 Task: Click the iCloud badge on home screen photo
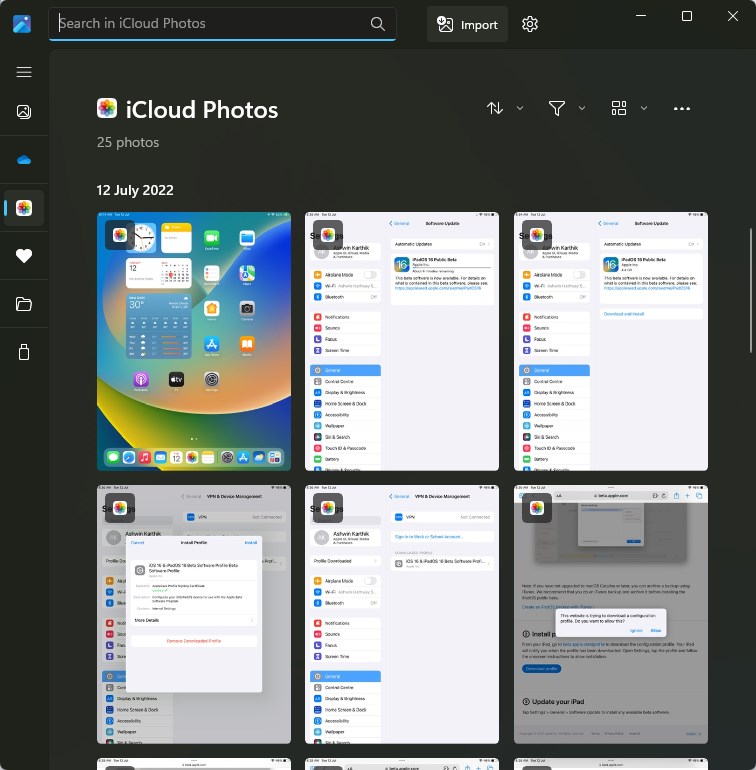click(120, 235)
